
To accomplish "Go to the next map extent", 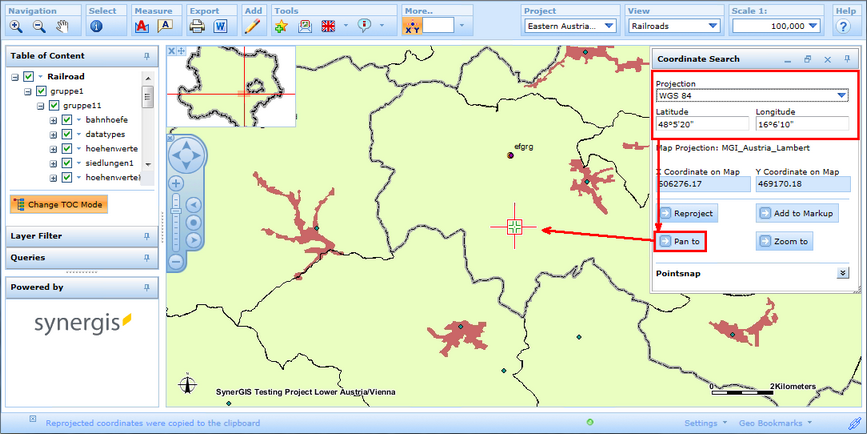I will (x=194, y=240).
